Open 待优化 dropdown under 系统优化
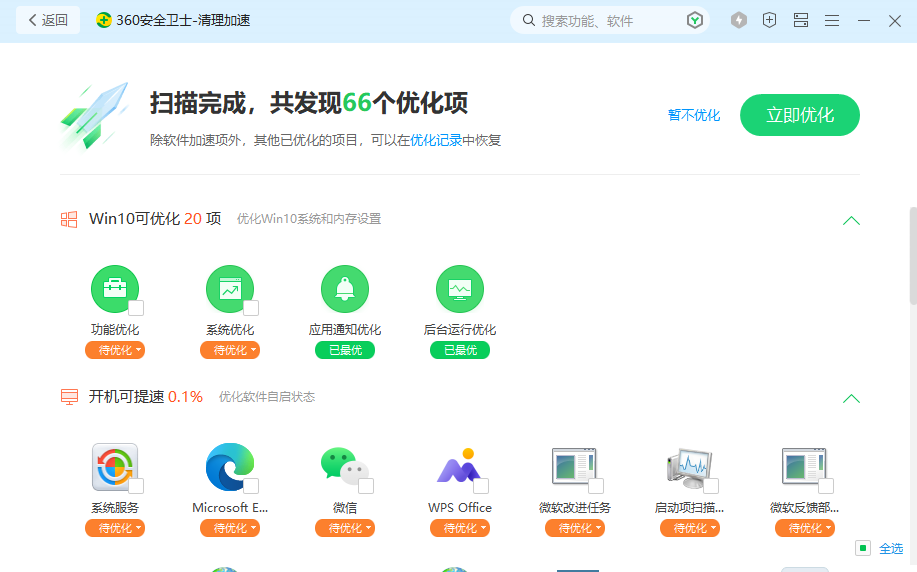 click(230, 350)
